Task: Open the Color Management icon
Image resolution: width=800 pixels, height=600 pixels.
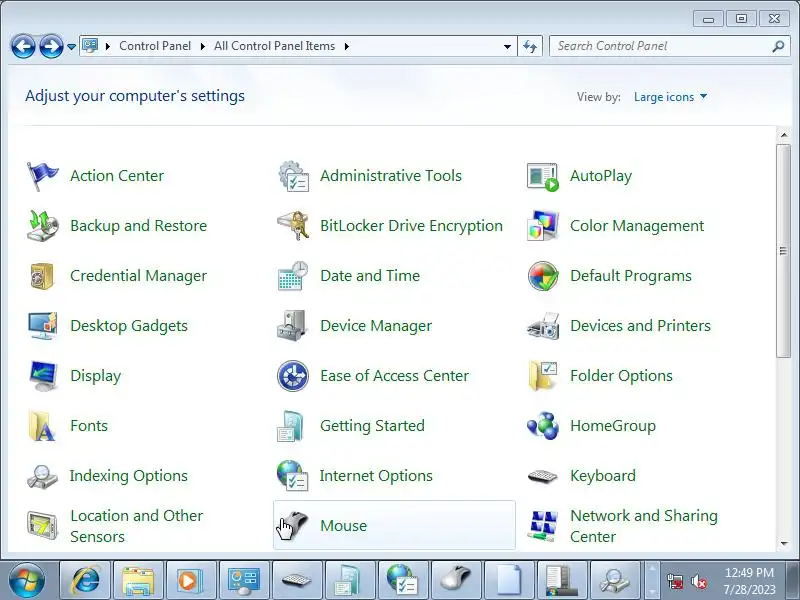Action: click(543, 226)
